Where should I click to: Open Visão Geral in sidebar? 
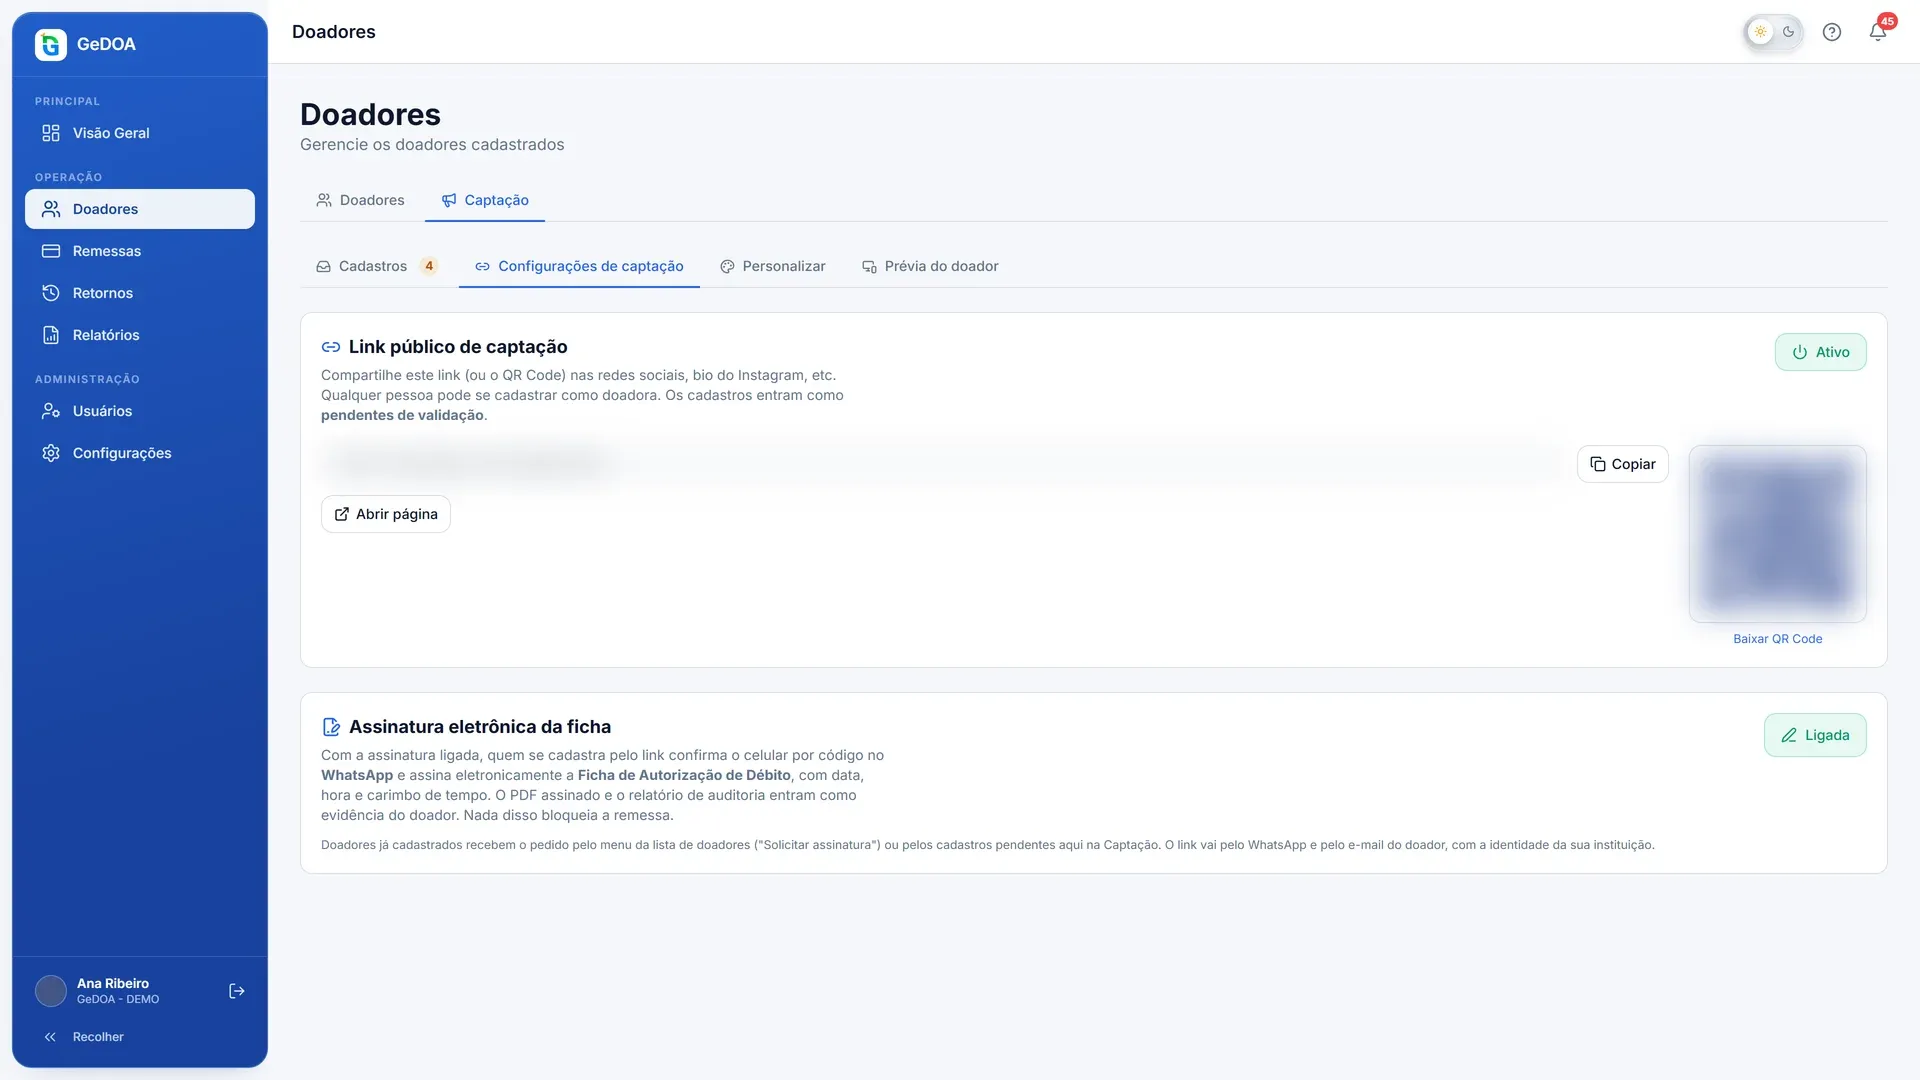point(140,133)
